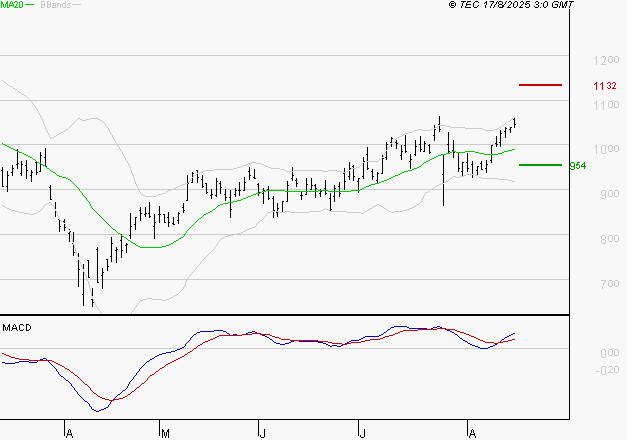Image resolution: width=627 pixels, height=440 pixels.
Task: Click the 1200 price axis label
Action: point(604,58)
